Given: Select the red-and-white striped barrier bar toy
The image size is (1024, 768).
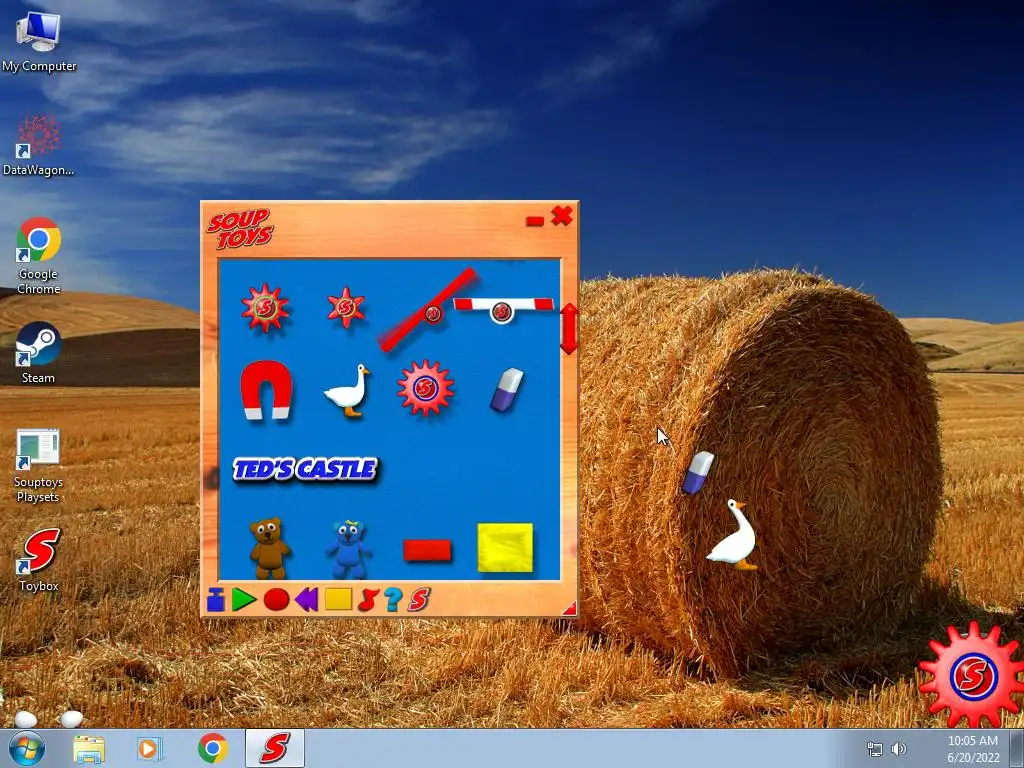Looking at the screenshot, I should pos(503,308).
